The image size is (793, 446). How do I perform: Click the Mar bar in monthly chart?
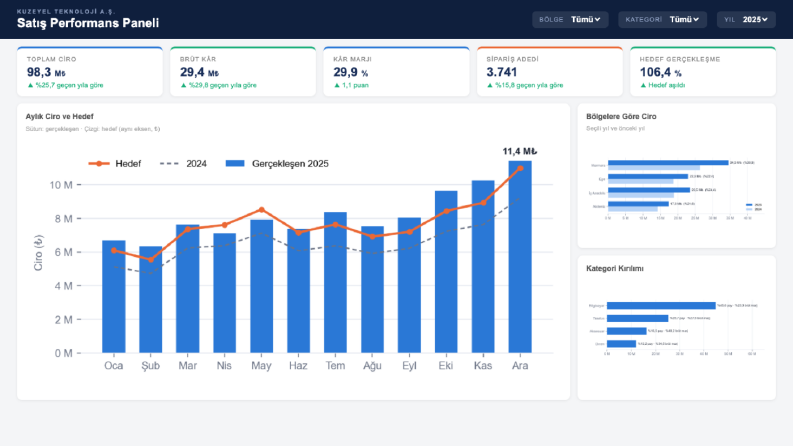point(188,289)
